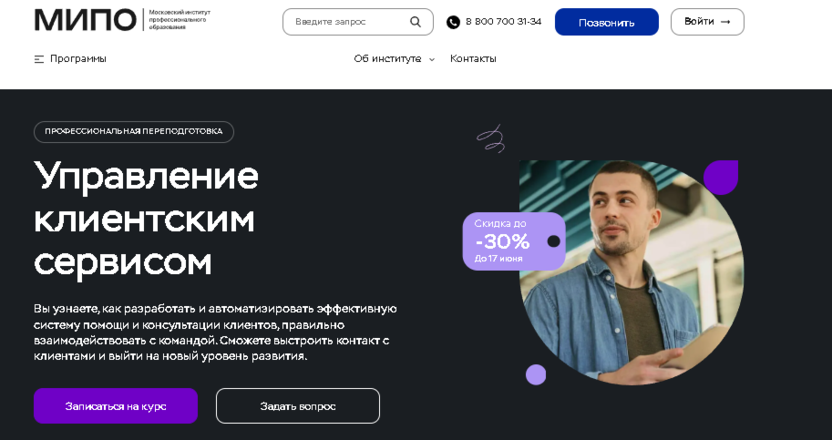Click the Позвонить button
This screenshot has height=440, width=832.
coord(606,22)
